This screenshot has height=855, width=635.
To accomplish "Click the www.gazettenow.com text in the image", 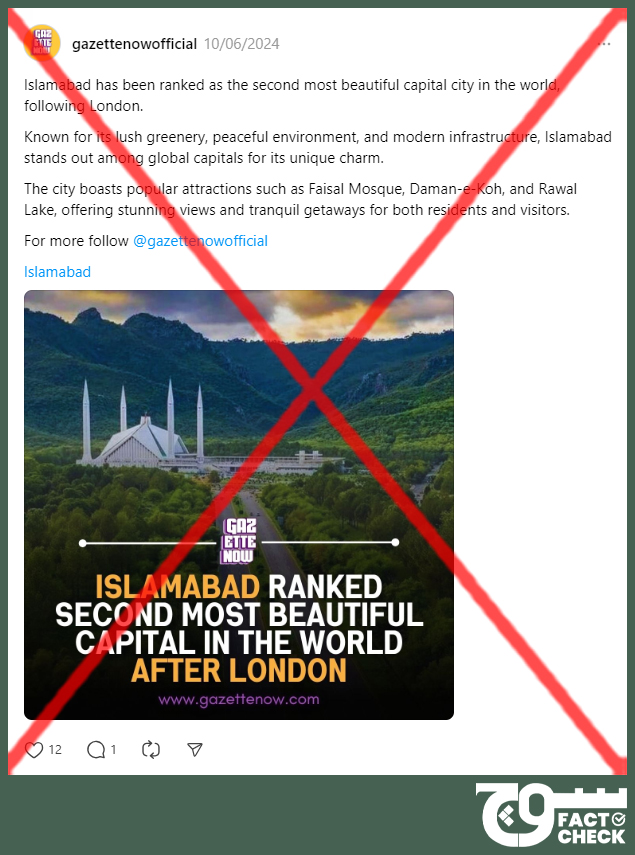I will 239,700.
